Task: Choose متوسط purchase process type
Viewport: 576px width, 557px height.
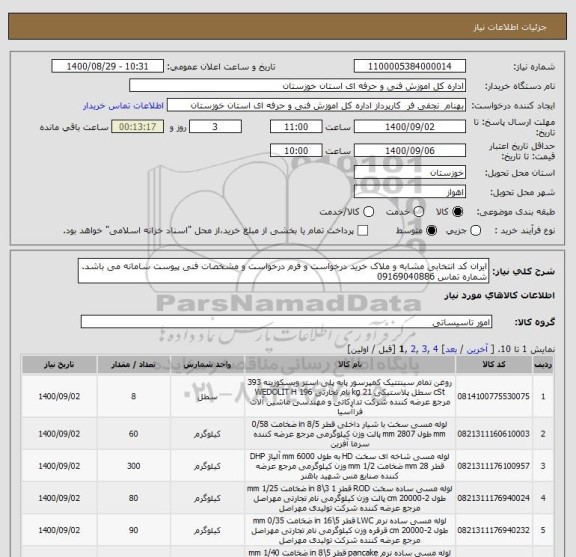Action: (x=431, y=231)
